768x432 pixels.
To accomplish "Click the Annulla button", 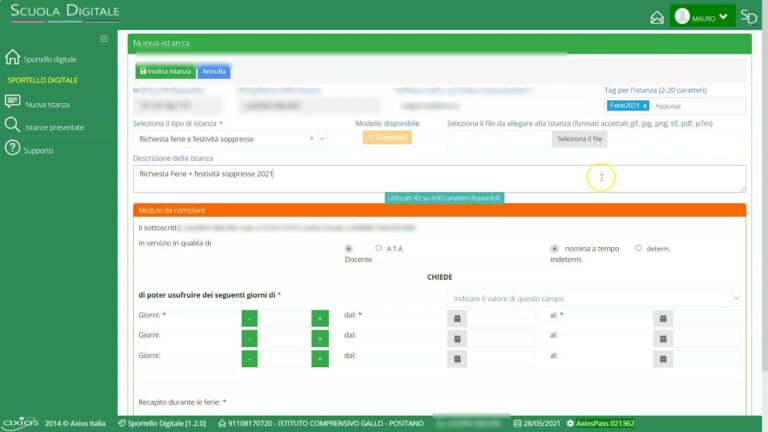I will tap(214, 72).
